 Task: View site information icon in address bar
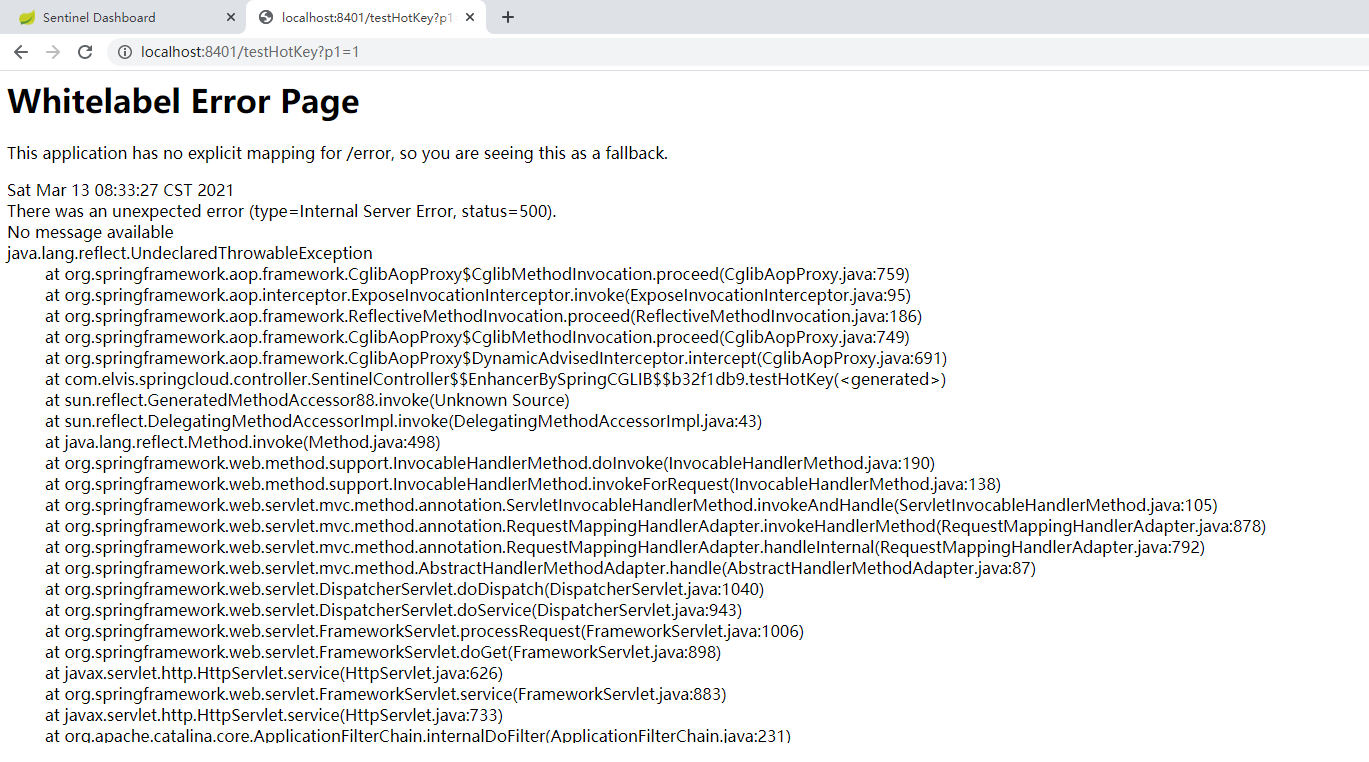[x=125, y=52]
